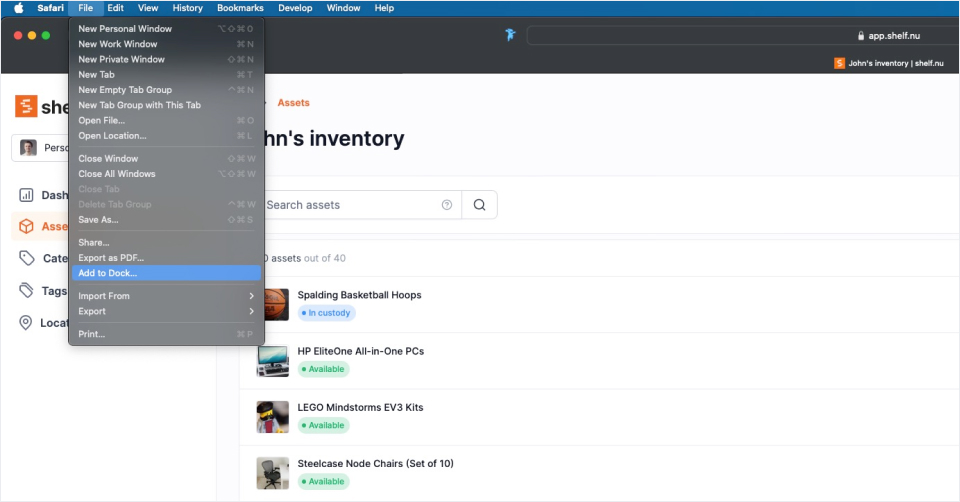Click the basketball asset thumbnail
This screenshot has width=960, height=502.
[276, 304]
